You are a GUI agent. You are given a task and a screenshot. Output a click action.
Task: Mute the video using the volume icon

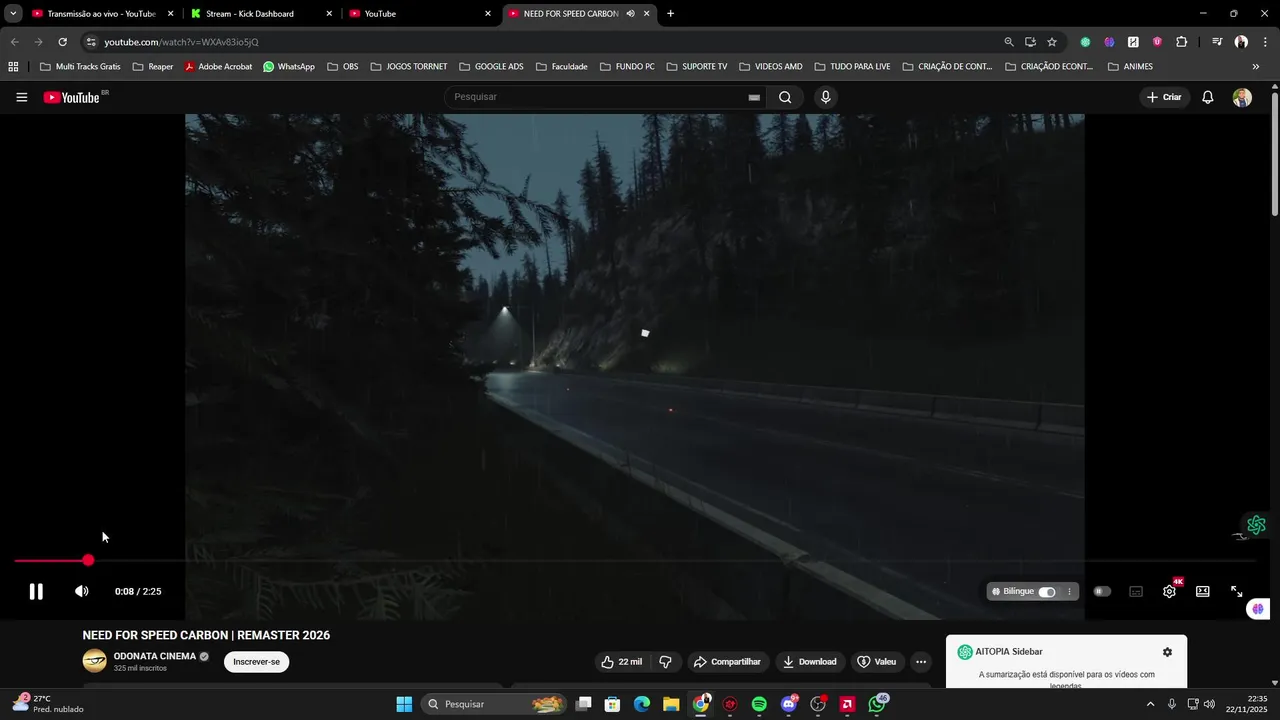point(82,591)
